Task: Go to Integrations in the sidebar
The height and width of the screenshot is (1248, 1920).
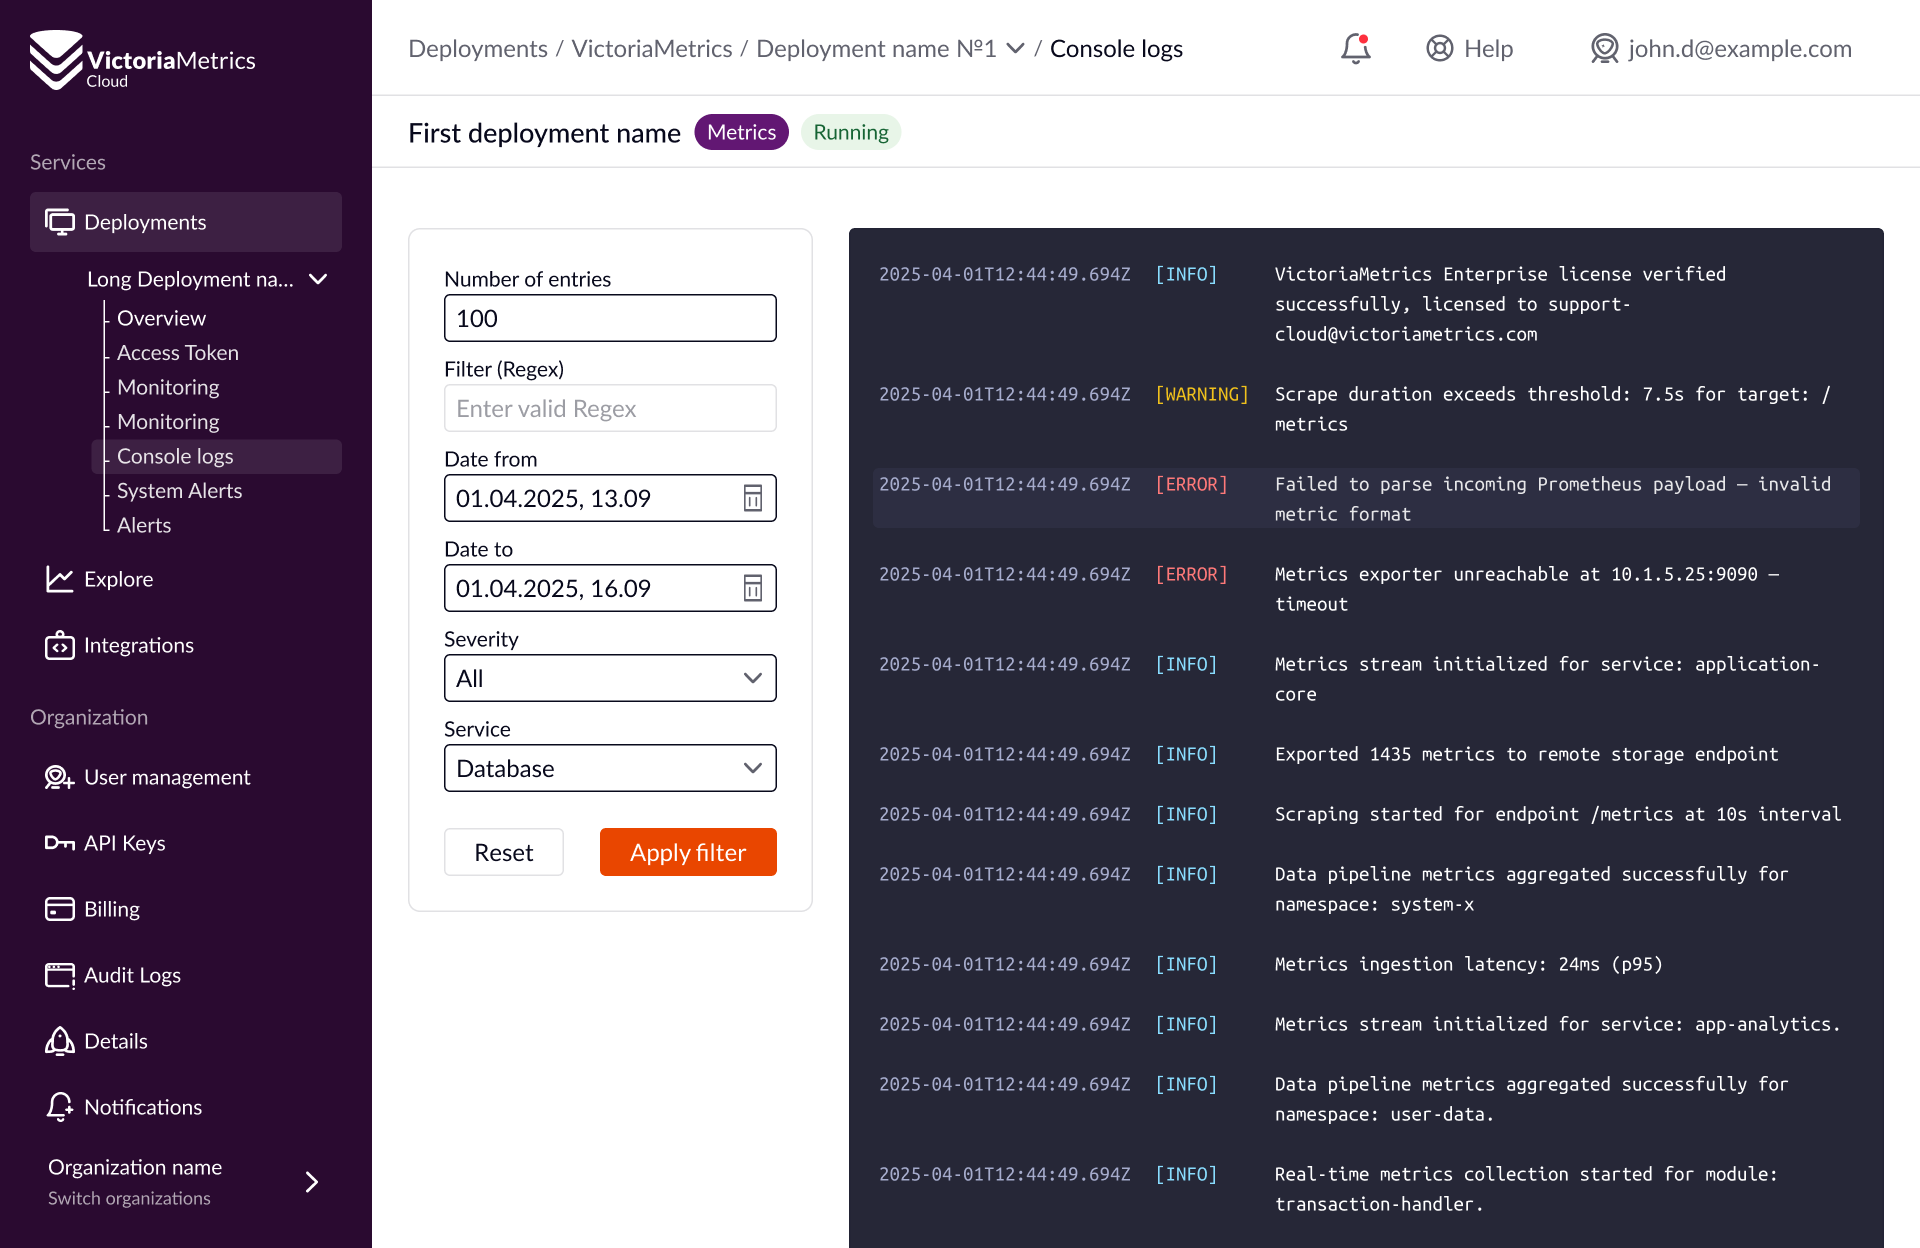Action: 138,645
